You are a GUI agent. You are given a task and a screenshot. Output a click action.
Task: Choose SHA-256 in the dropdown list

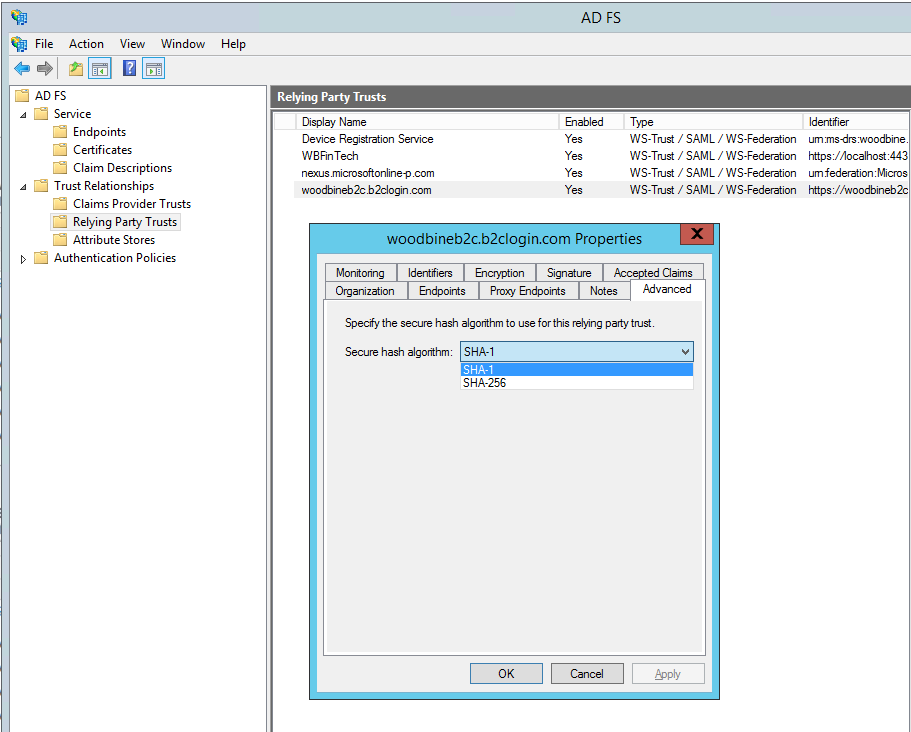coord(577,383)
